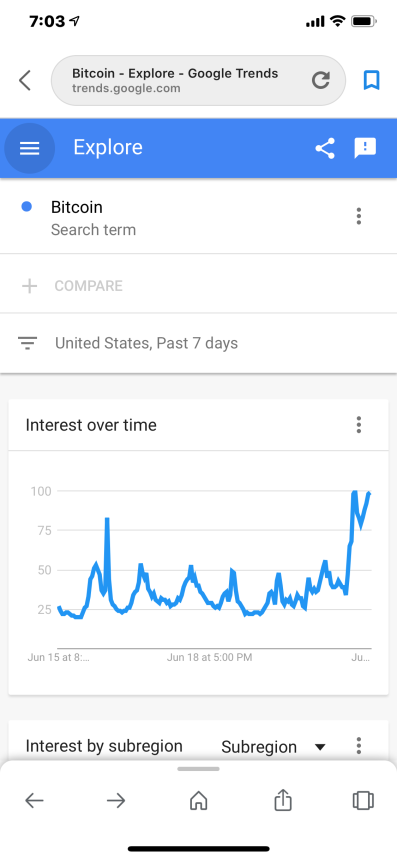Expand the Subregion dropdown
The height and width of the screenshot is (860, 397).
pyautogui.click(x=274, y=746)
